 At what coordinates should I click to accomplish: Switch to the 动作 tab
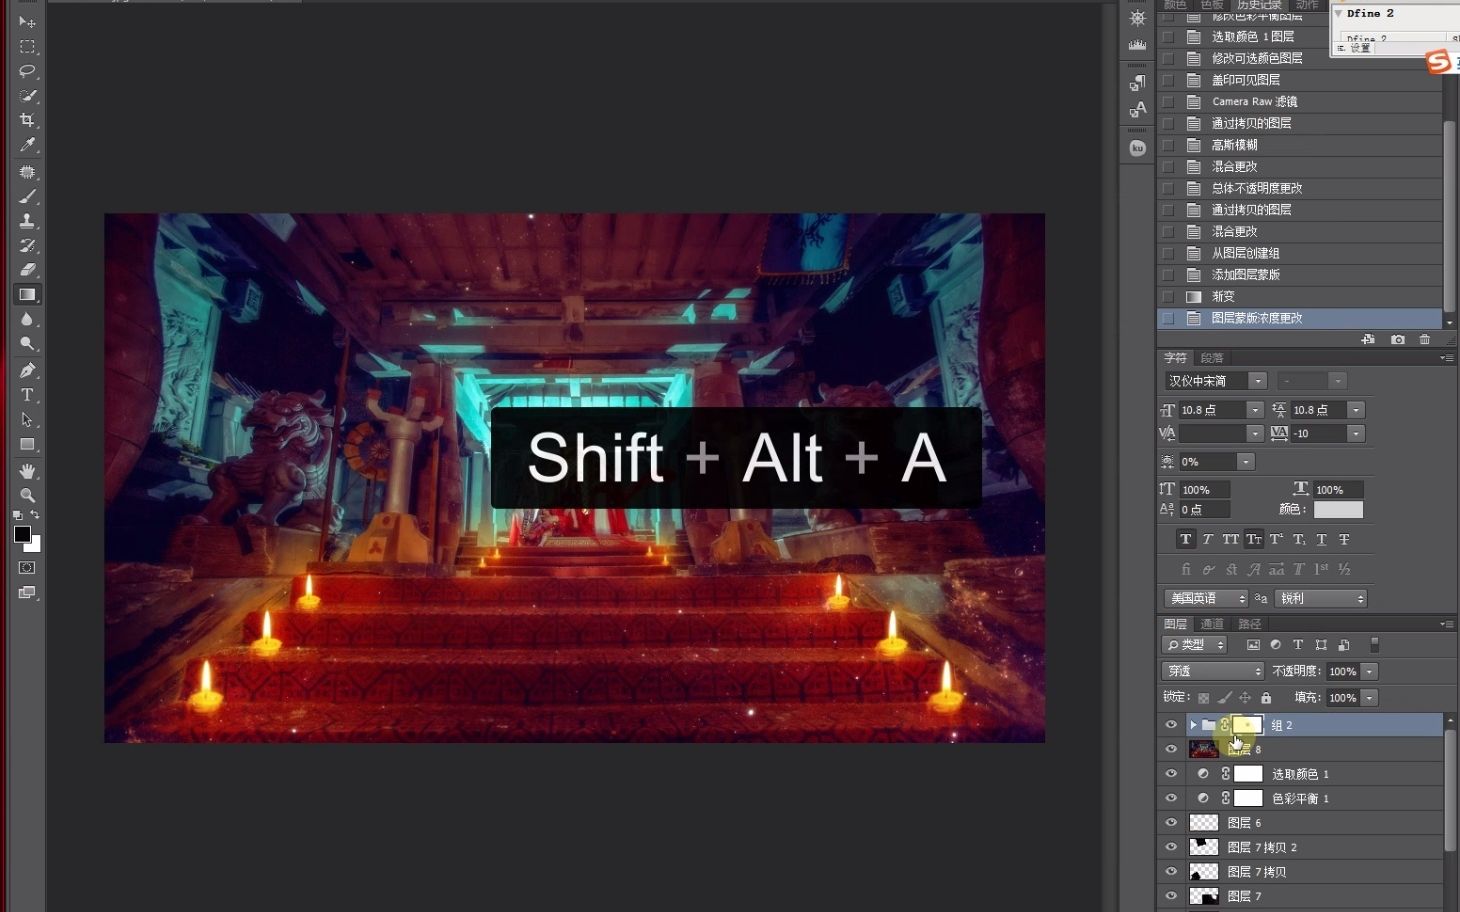(x=1307, y=5)
